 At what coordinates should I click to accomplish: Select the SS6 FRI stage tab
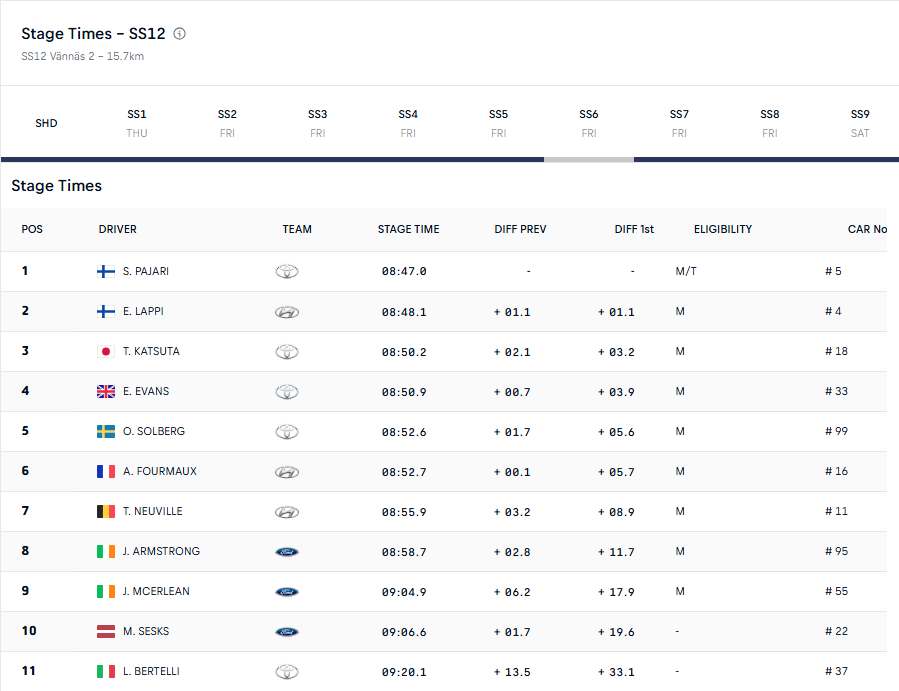tap(589, 123)
